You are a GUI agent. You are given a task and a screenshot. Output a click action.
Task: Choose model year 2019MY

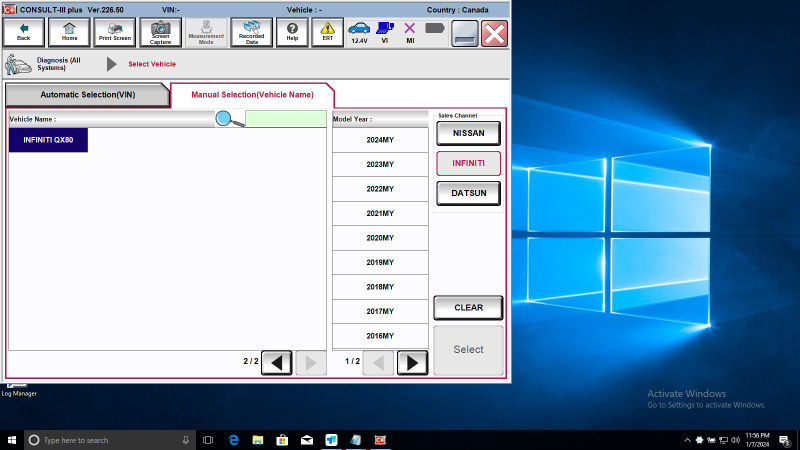point(380,262)
